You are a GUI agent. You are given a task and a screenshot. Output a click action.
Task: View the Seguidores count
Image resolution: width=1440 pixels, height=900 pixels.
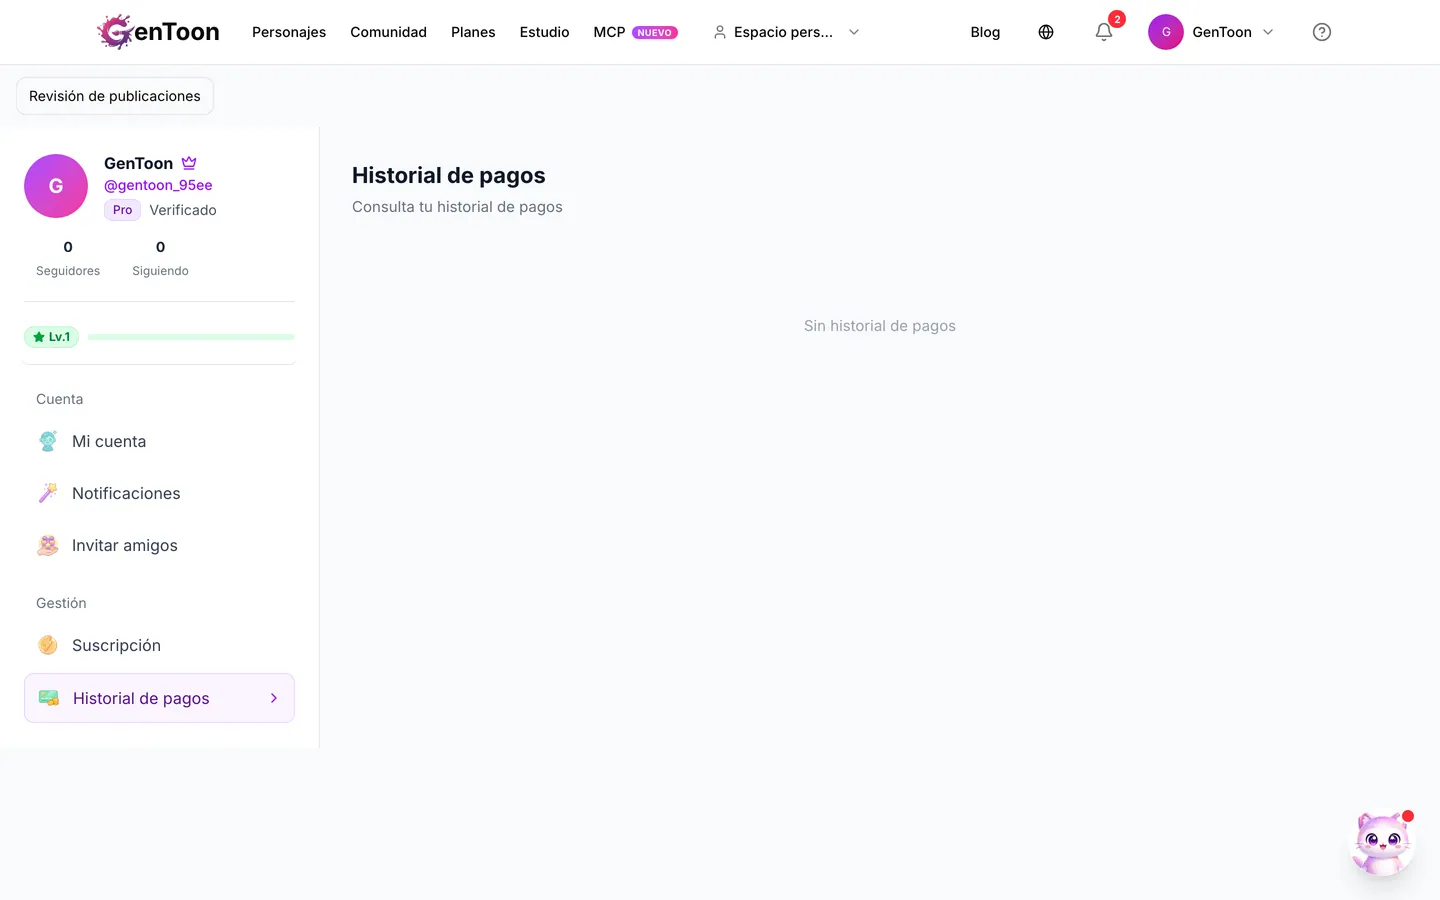pyautogui.click(x=68, y=258)
